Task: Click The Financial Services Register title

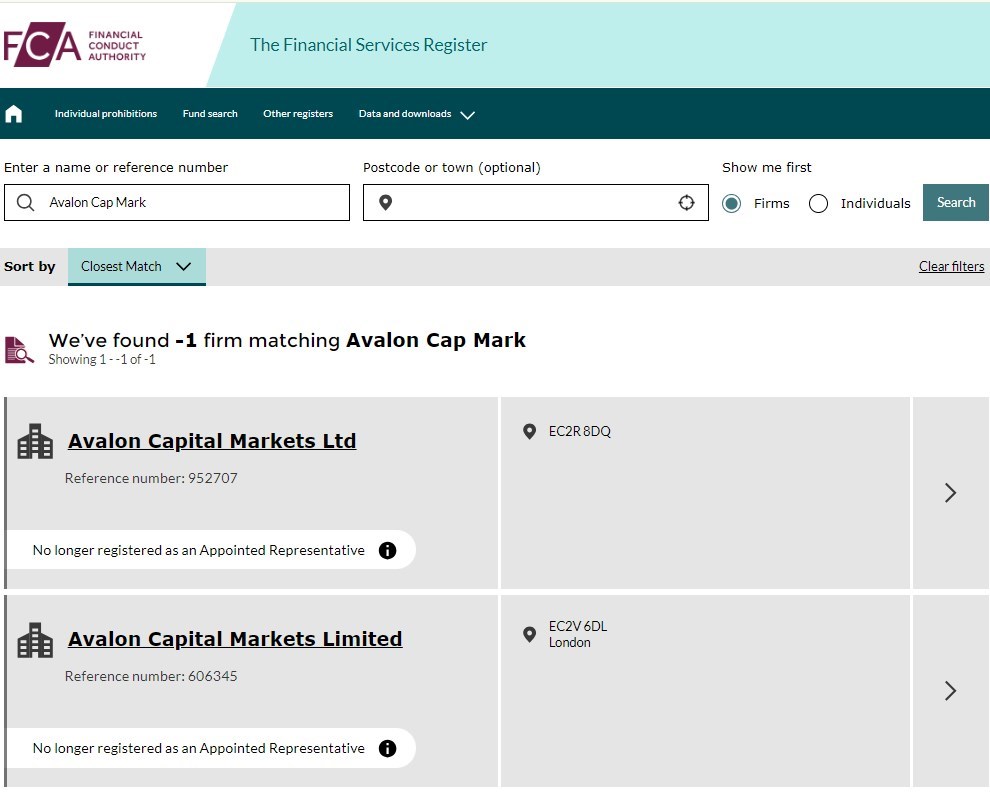Action: pyautogui.click(x=369, y=45)
